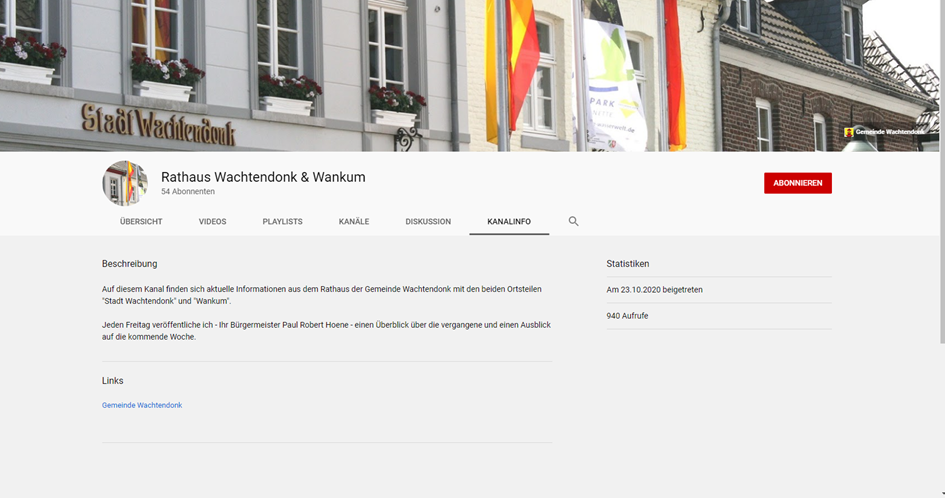Switch to the Übersicht tab
Image resolution: width=945 pixels, height=498 pixels.
[x=141, y=222]
